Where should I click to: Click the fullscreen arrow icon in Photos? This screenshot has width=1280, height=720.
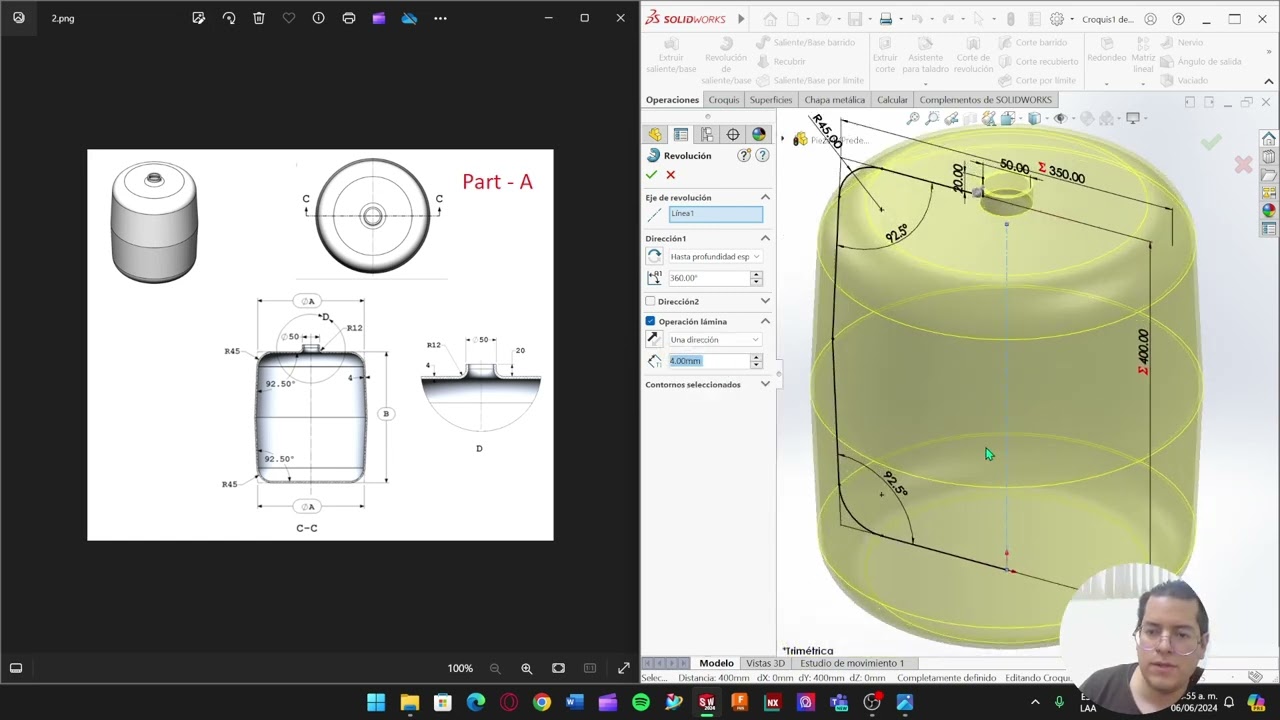[623, 668]
